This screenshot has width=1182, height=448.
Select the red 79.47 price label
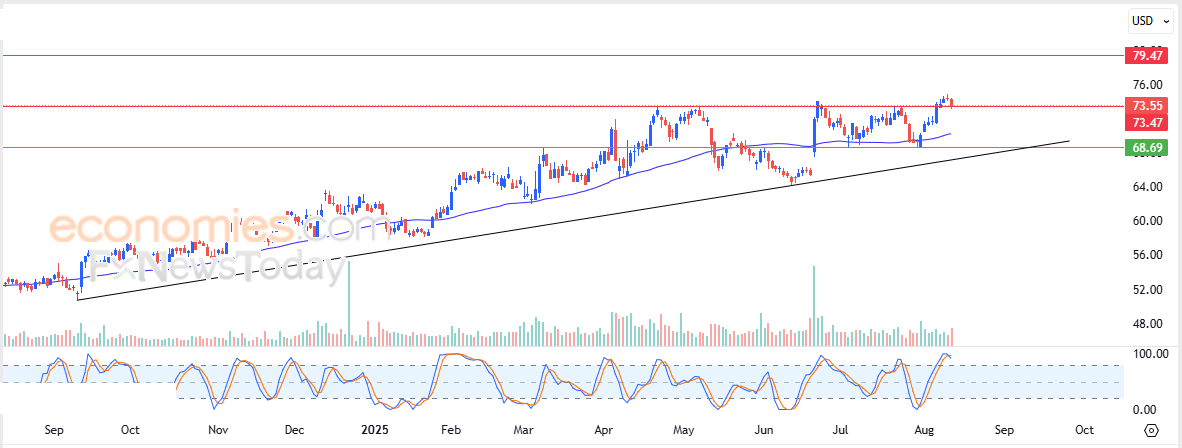(x=1146, y=56)
